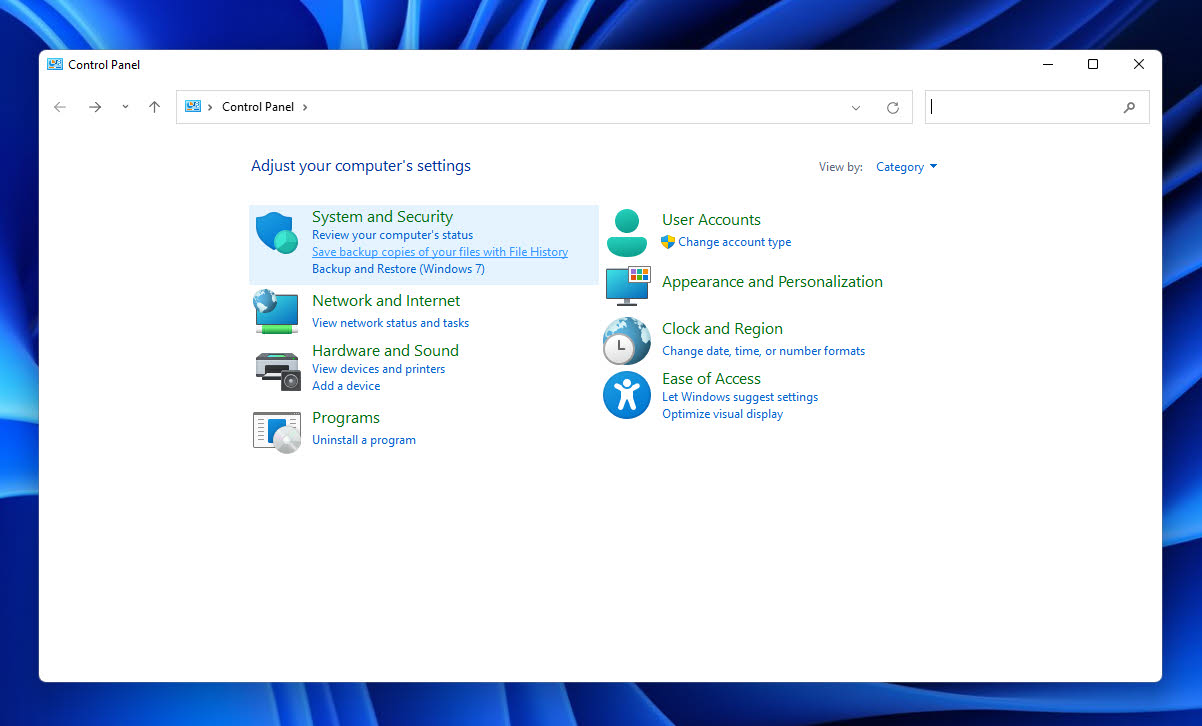Open Appearance and Personalization heading
The image size is (1202, 726).
tap(772, 282)
